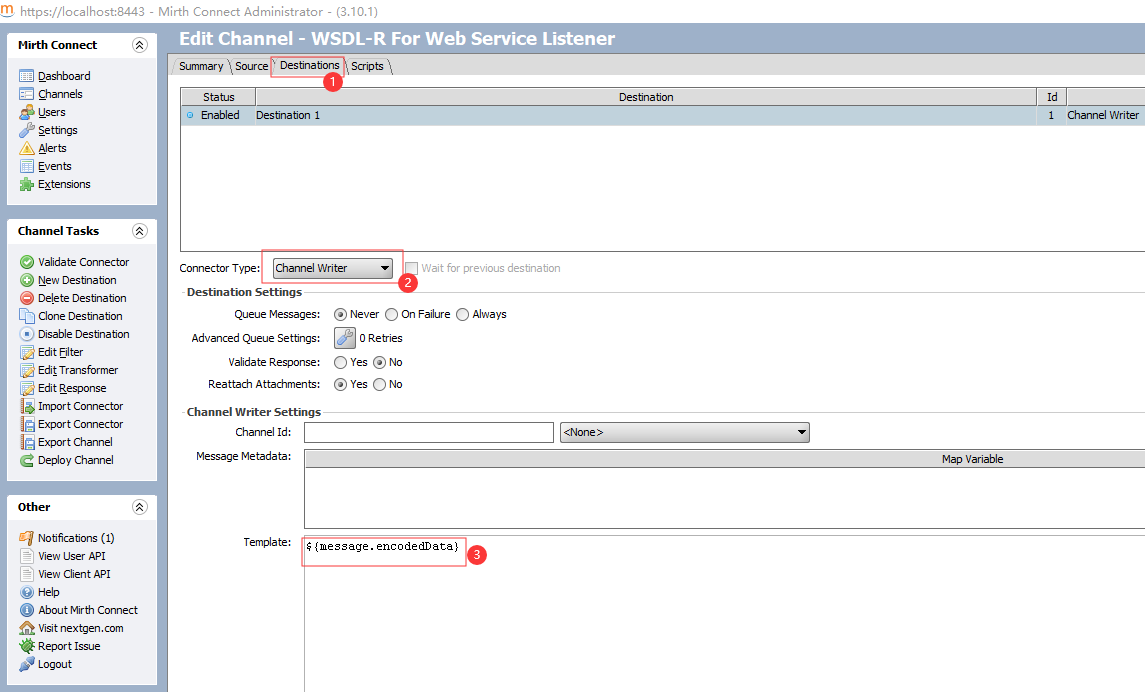Collapse the Mirth Connect panel
1145x692 pixels.
point(139,45)
